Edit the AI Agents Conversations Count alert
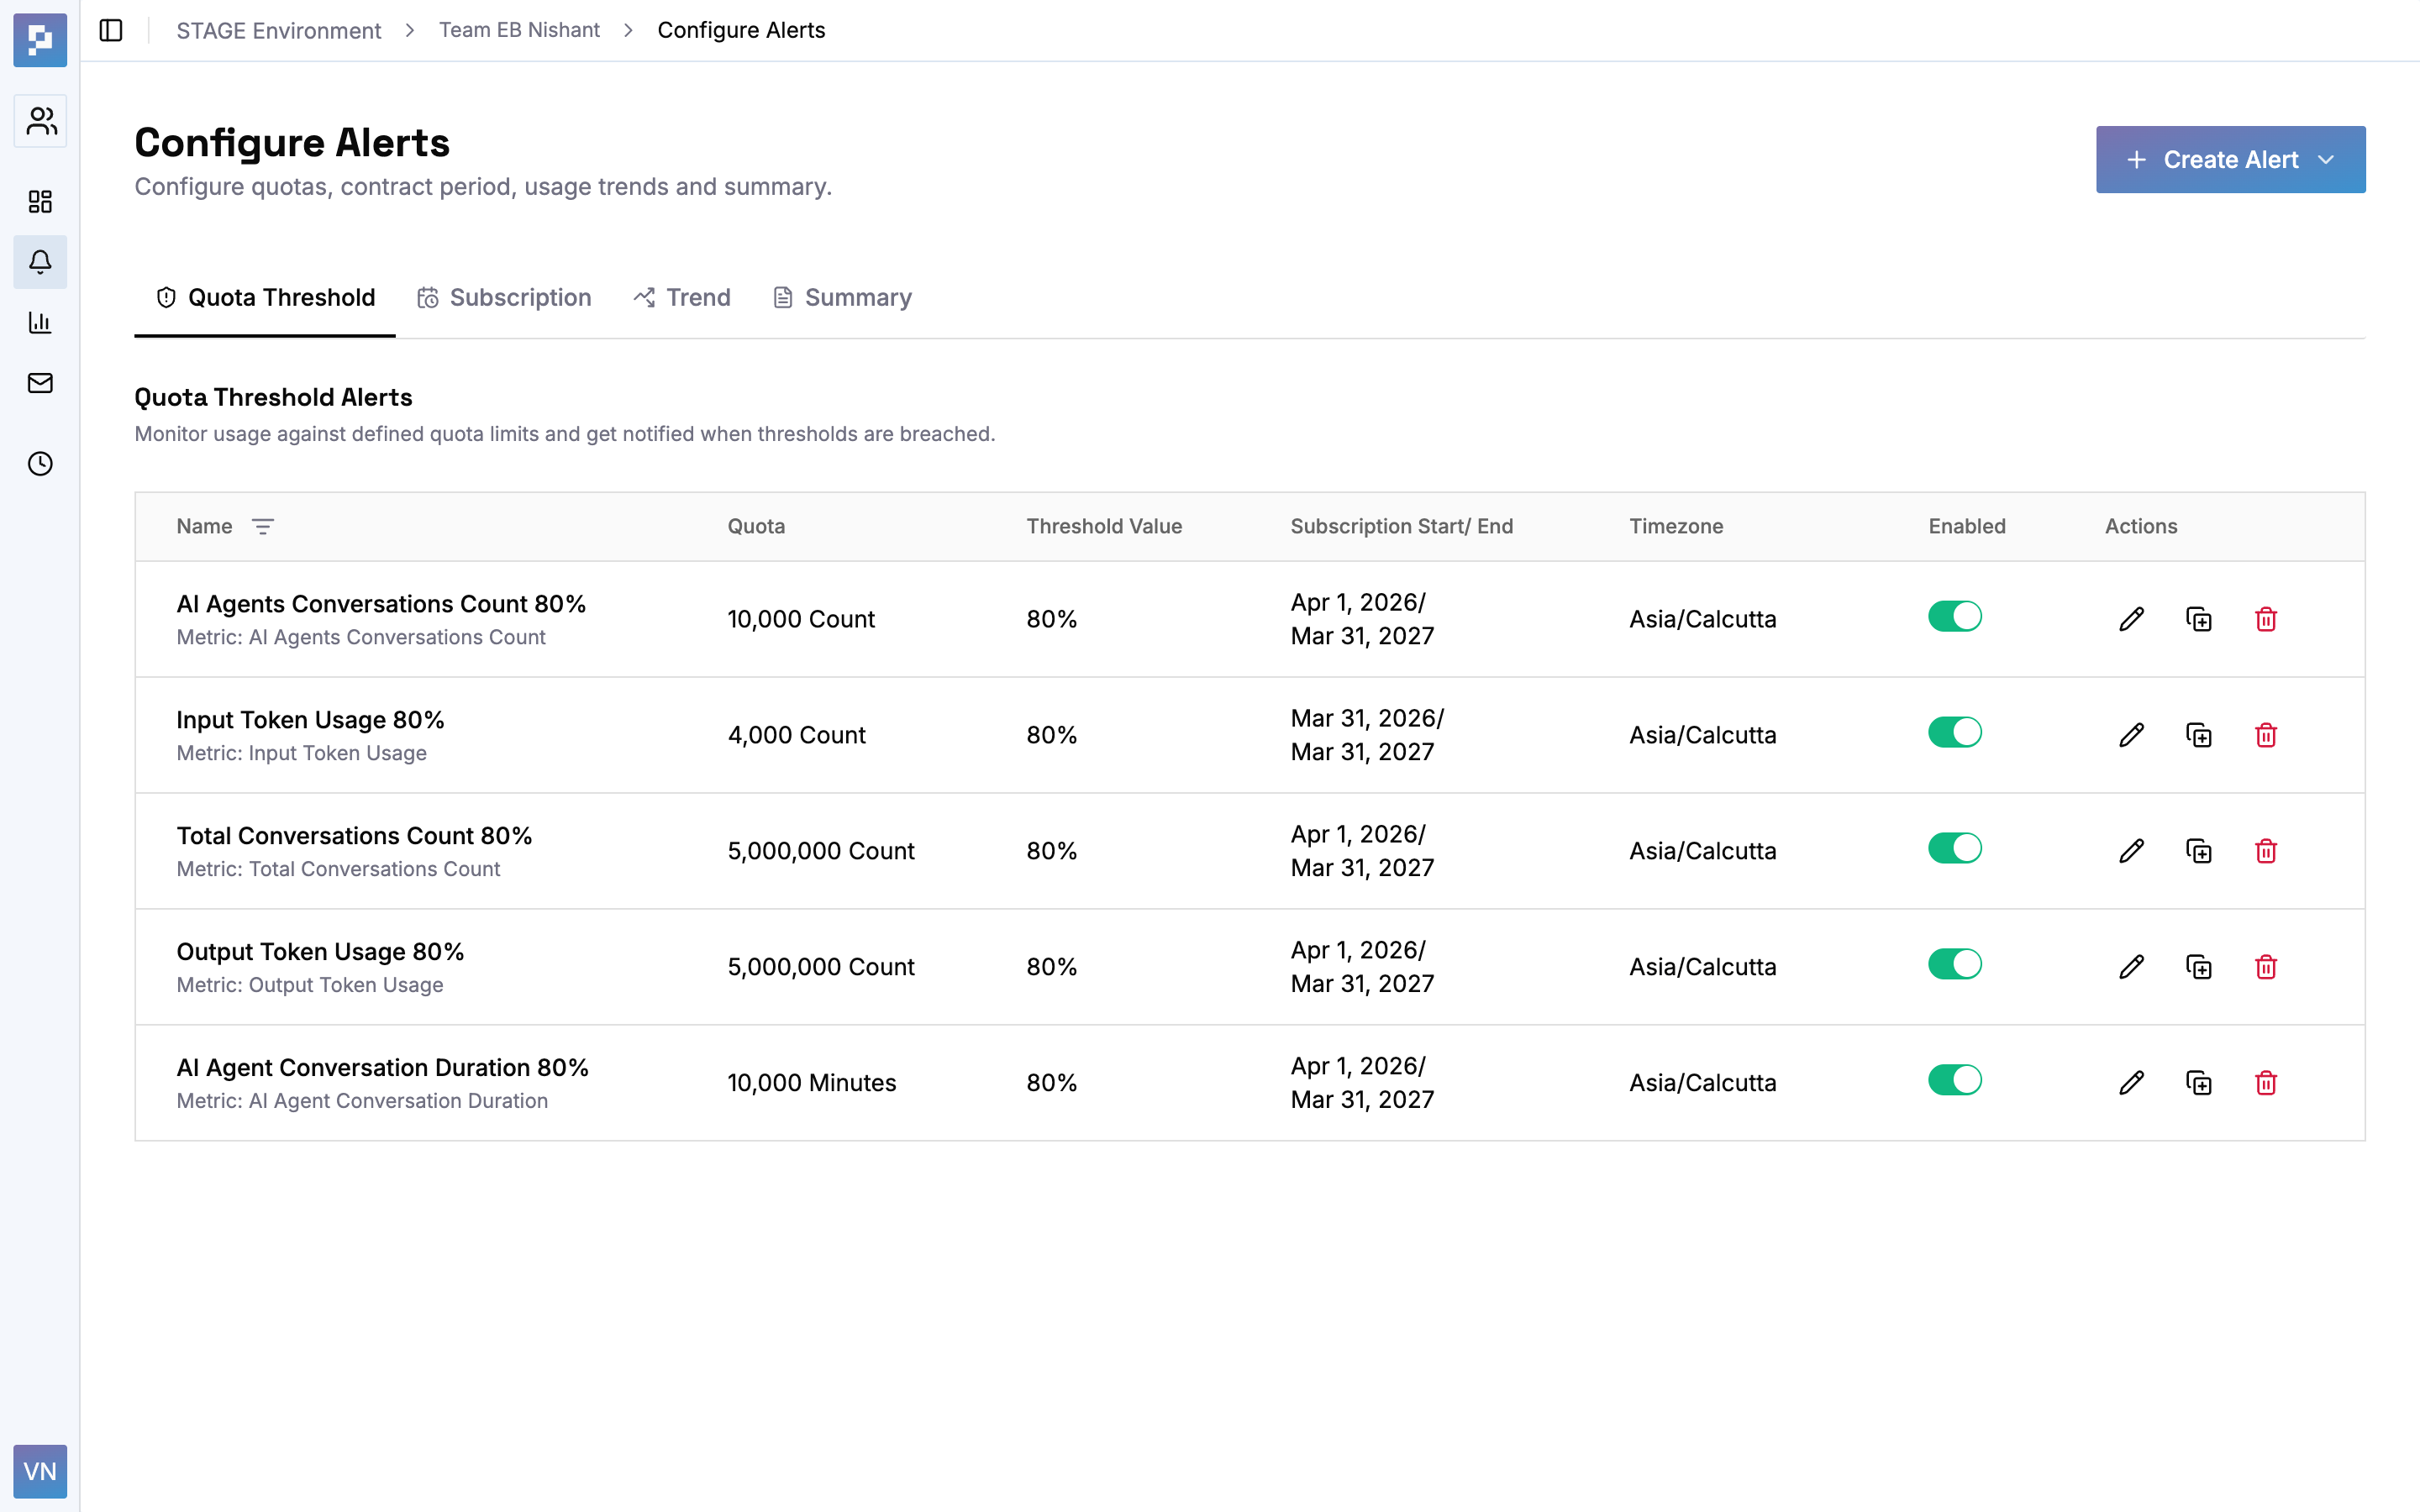This screenshot has height=1512, width=2420. 2131,619
